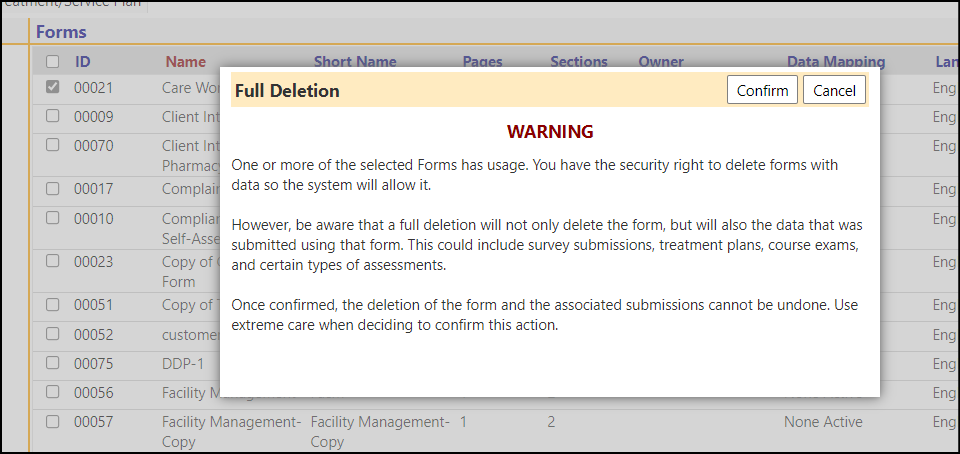
Task: Select checkbox for form 00070
Action: coord(53,145)
